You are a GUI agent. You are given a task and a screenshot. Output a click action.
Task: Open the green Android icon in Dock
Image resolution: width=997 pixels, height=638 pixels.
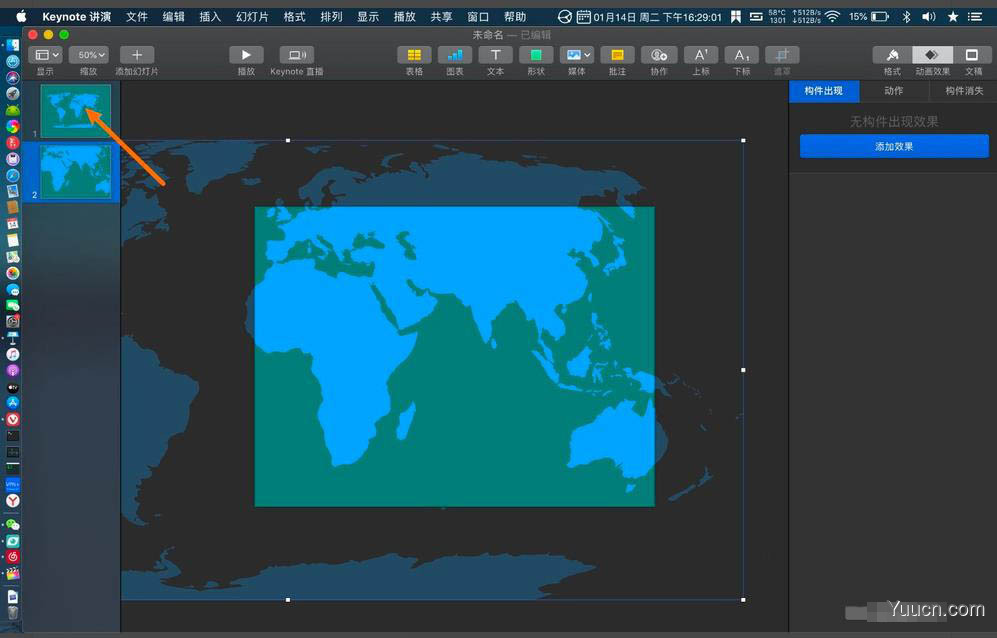[x=13, y=110]
